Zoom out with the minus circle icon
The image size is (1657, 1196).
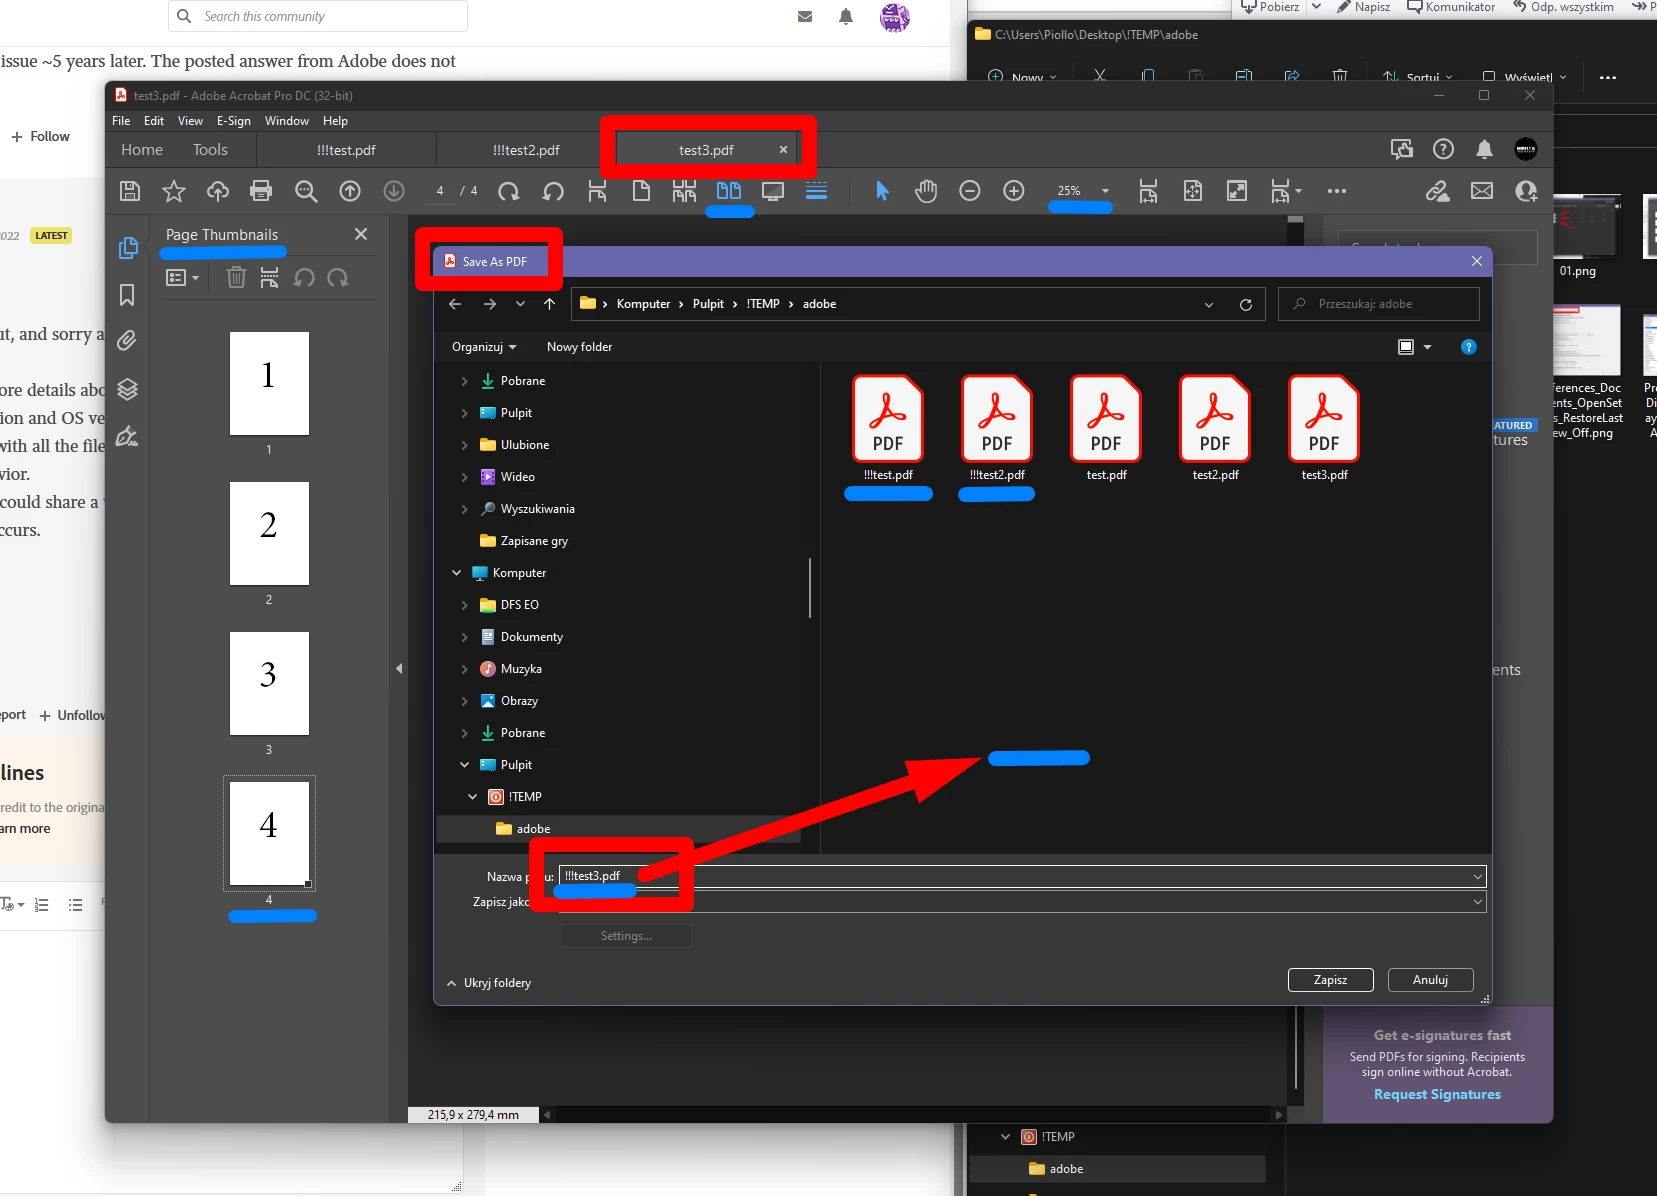970,191
